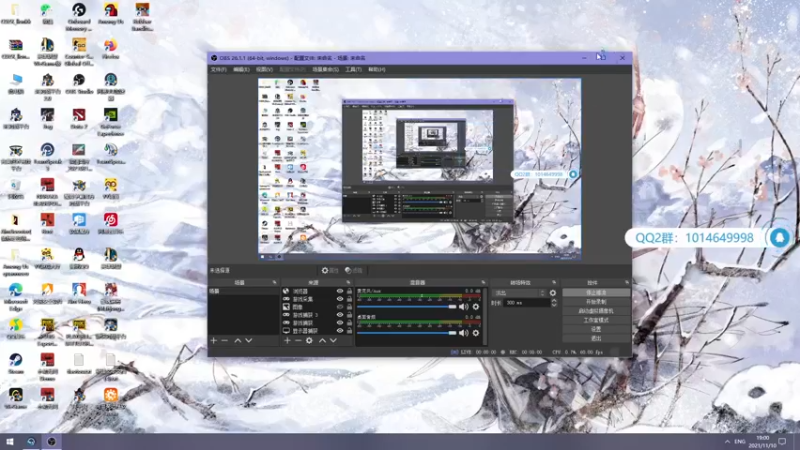Screen dimensions: 800x450
Task: Undock the 转场特效 panel via its float icon
Action: point(554,282)
